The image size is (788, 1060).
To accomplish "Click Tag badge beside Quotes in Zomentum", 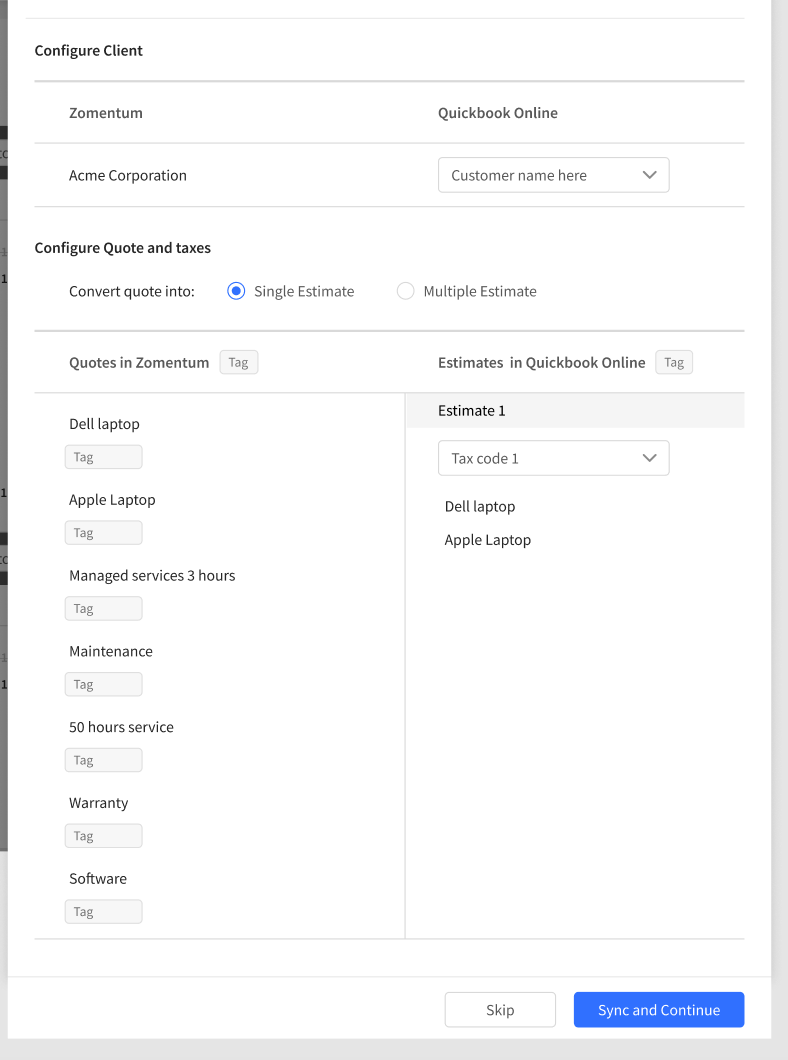I will 239,362.
